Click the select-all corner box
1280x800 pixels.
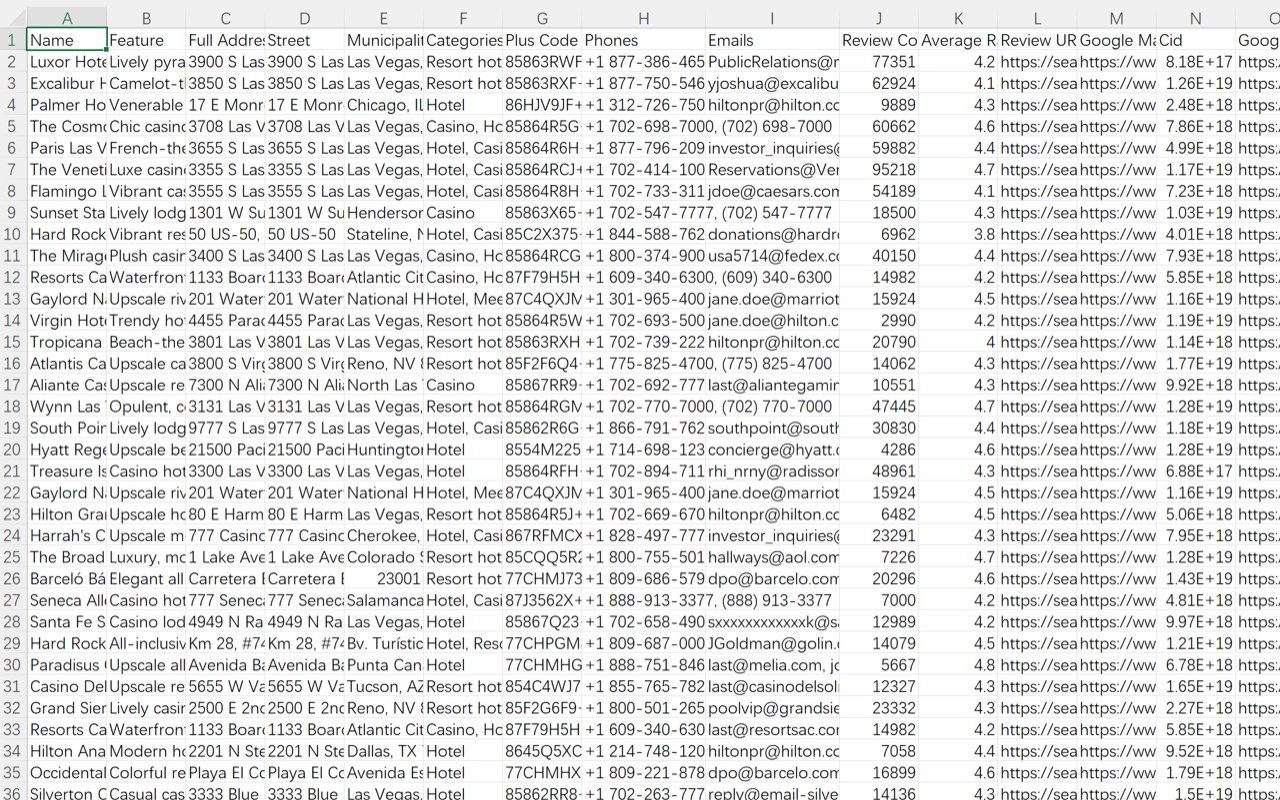click(13, 18)
